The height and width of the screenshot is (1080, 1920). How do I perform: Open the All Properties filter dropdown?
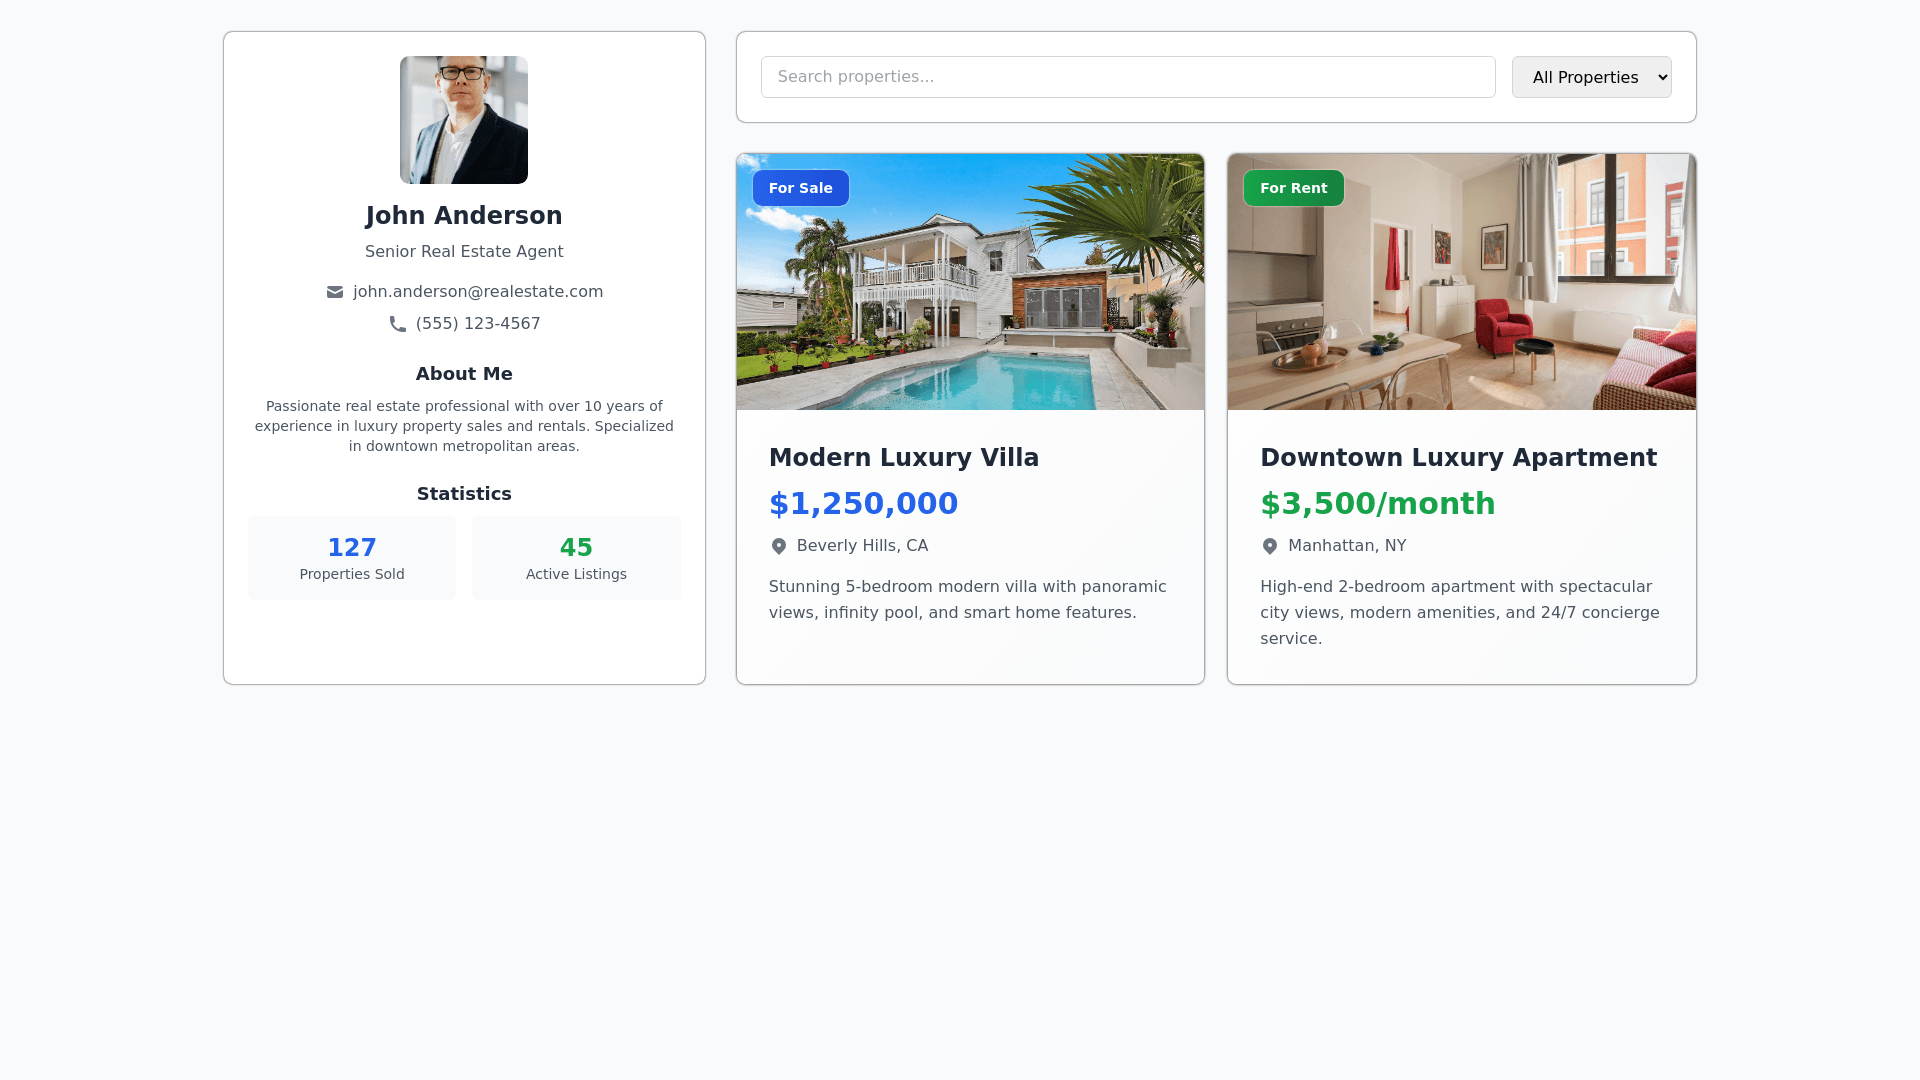tap(1591, 77)
